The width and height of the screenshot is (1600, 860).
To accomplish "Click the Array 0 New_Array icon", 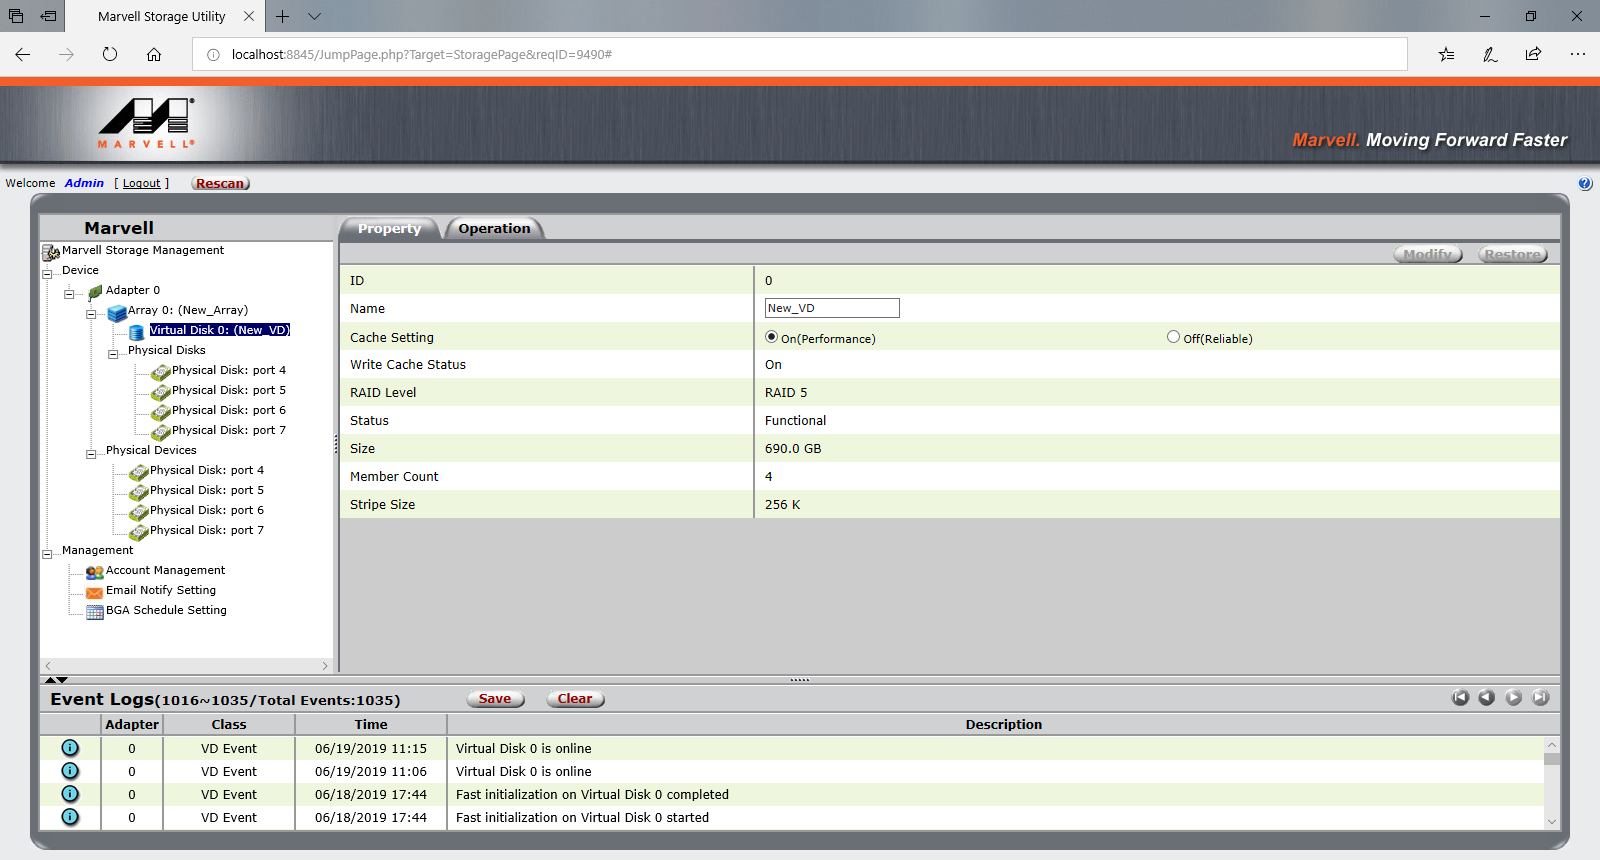I will 117,312.
